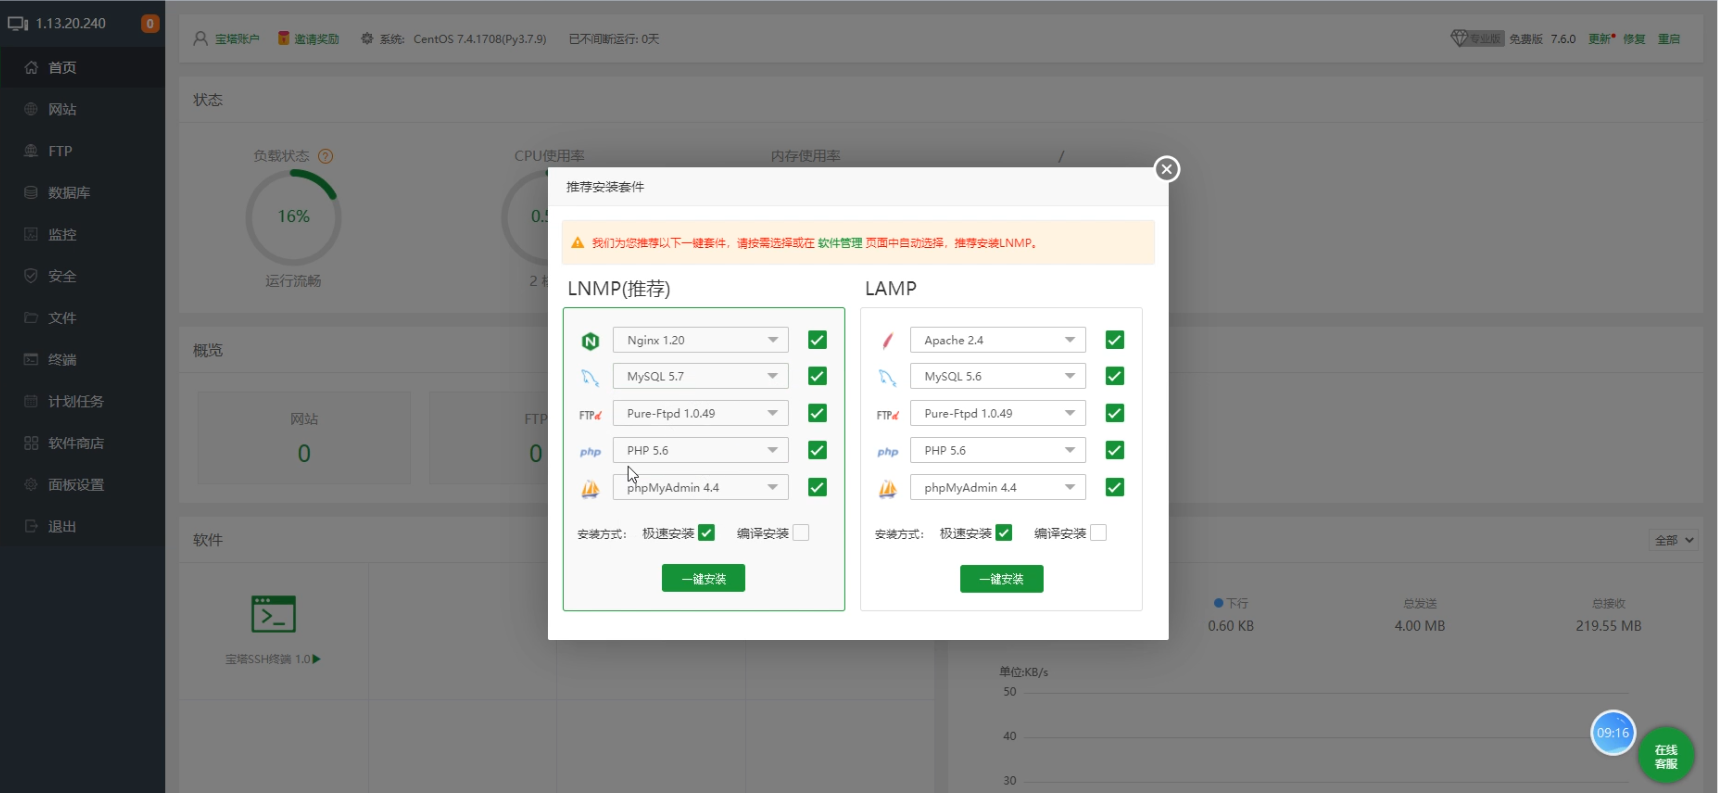Click the notification badge beside the IP address
Screen dimensions: 1718x793
point(150,23)
